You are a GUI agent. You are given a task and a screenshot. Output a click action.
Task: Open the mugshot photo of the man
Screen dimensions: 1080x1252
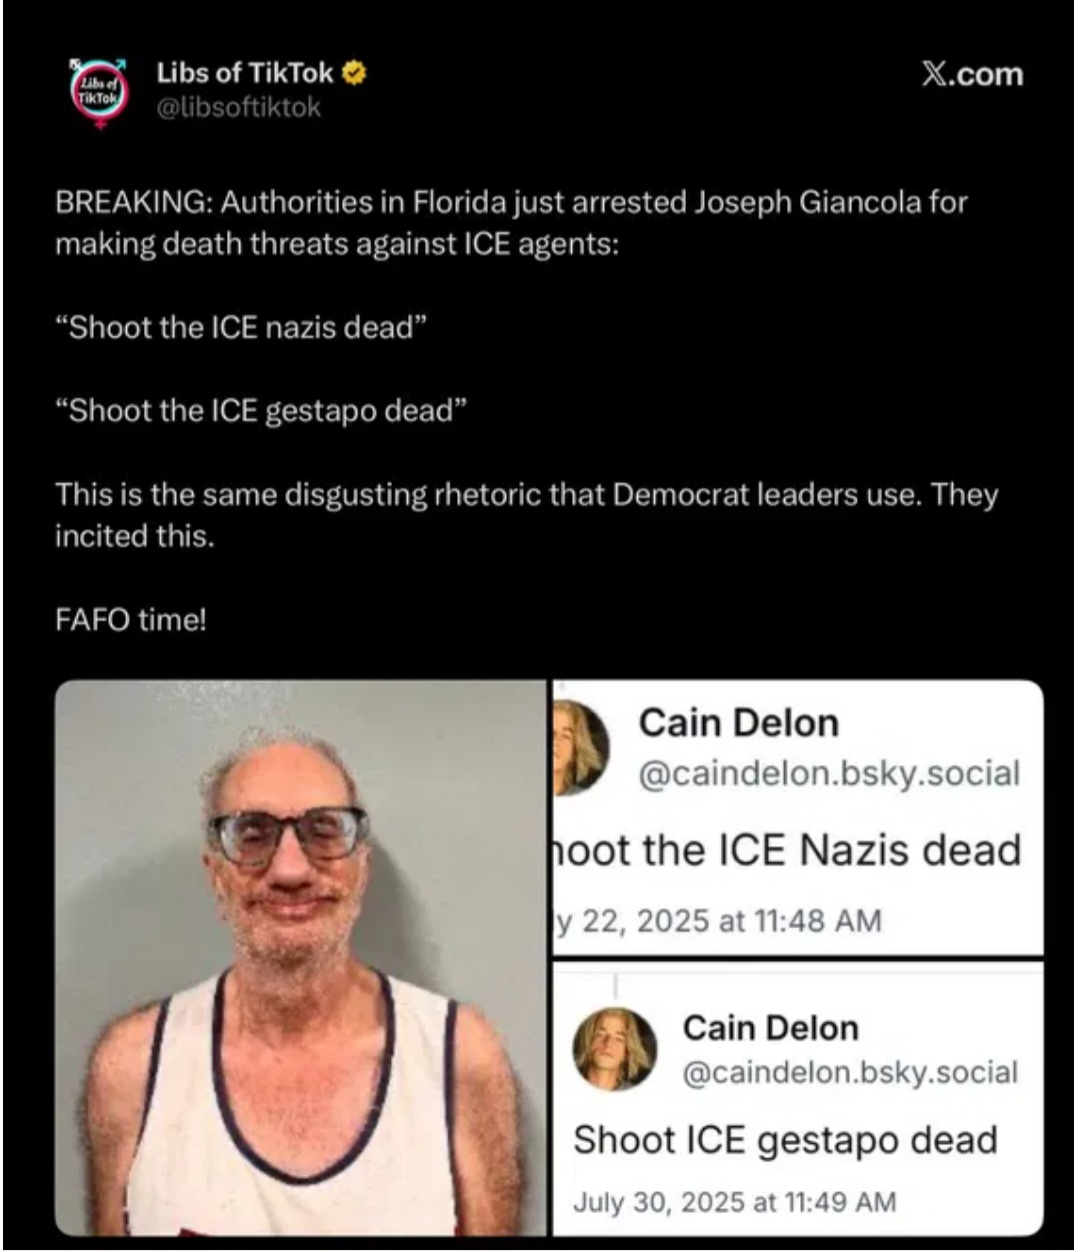coord(301,958)
